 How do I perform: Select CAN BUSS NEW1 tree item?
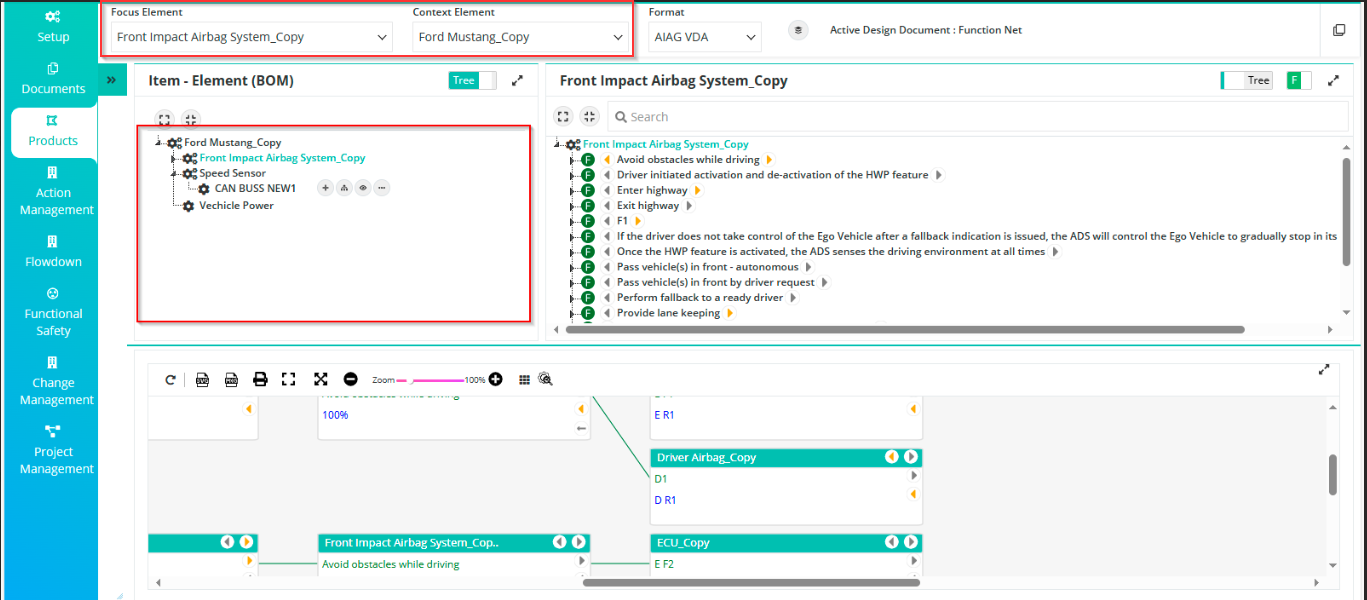pyautogui.click(x=255, y=188)
